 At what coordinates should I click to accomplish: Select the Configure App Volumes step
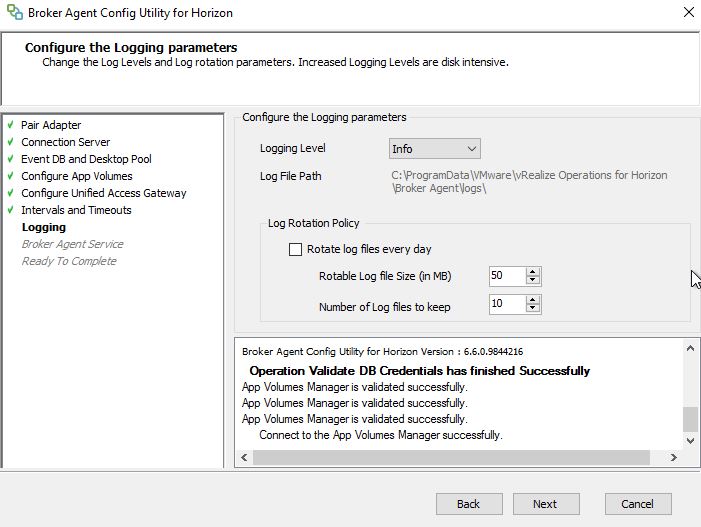(77, 176)
